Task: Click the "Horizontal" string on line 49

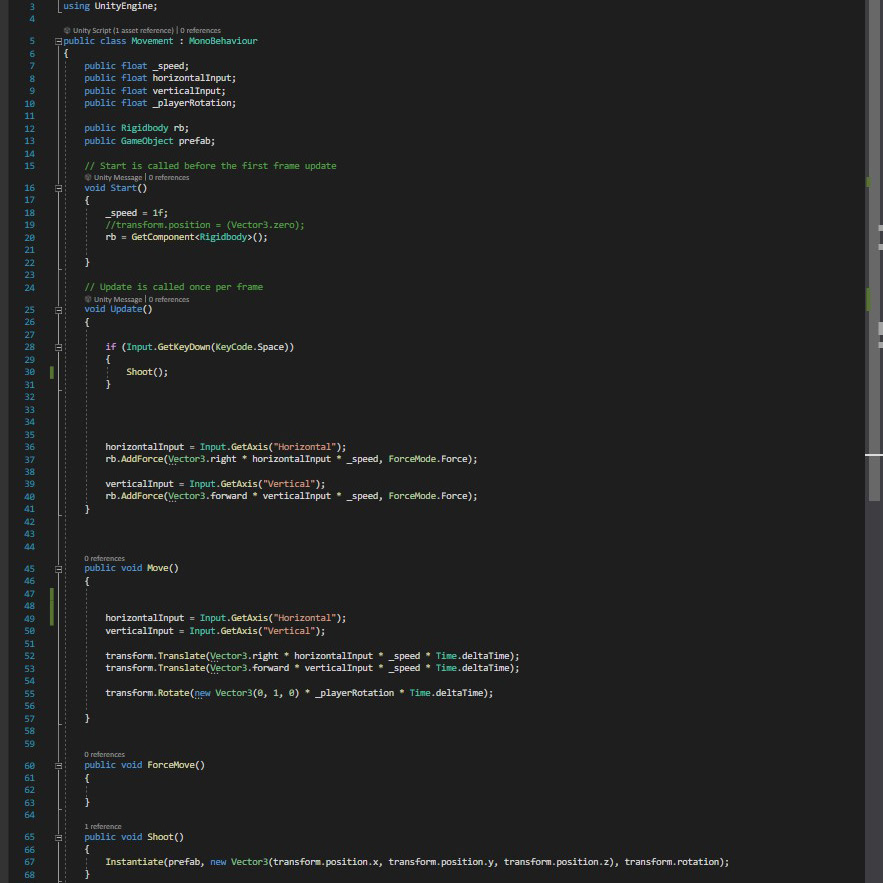Action: (305, 618)
